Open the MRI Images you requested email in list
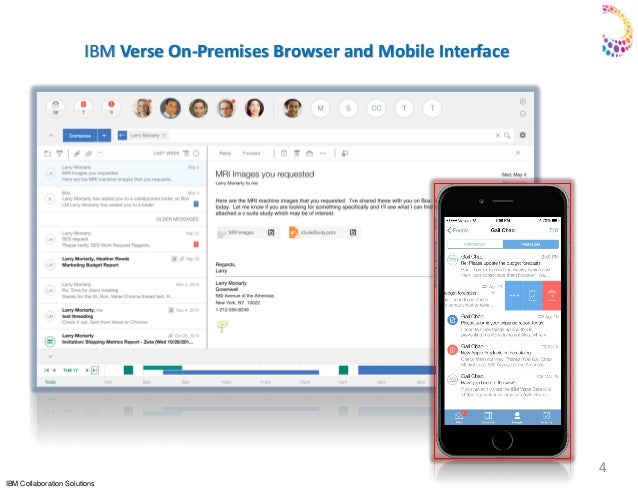This screenshot has width=638, height=493. coord(122,173)
